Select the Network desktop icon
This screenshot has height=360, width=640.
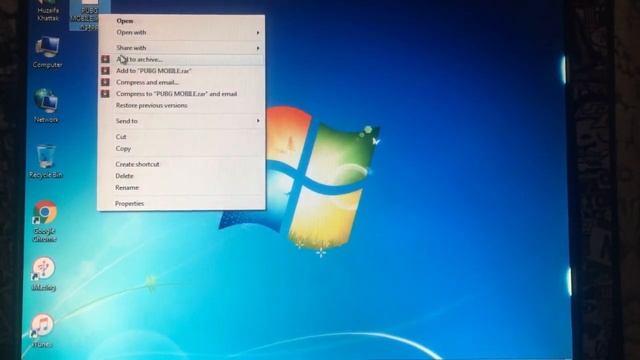(46, 105)
